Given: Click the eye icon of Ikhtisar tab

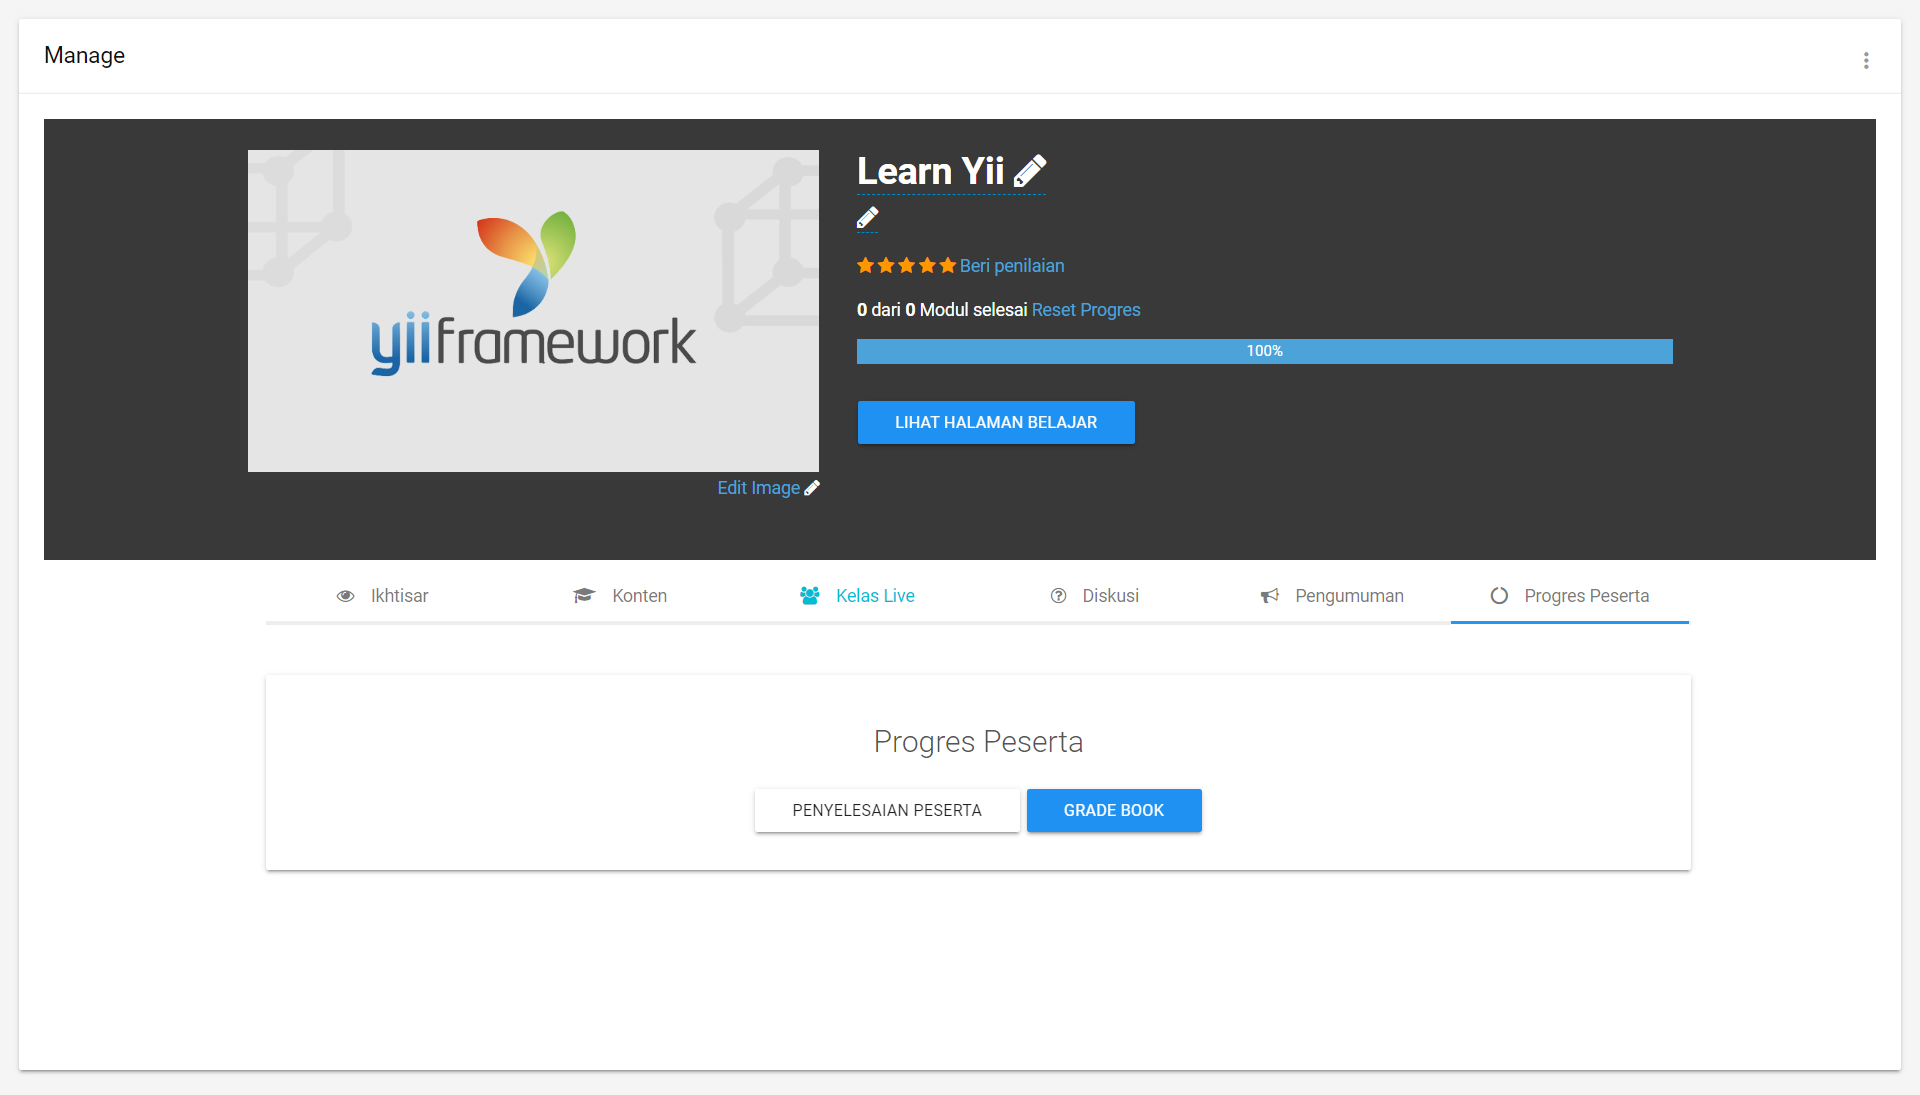Looking at the screenshot, I should tap(346, 596).
